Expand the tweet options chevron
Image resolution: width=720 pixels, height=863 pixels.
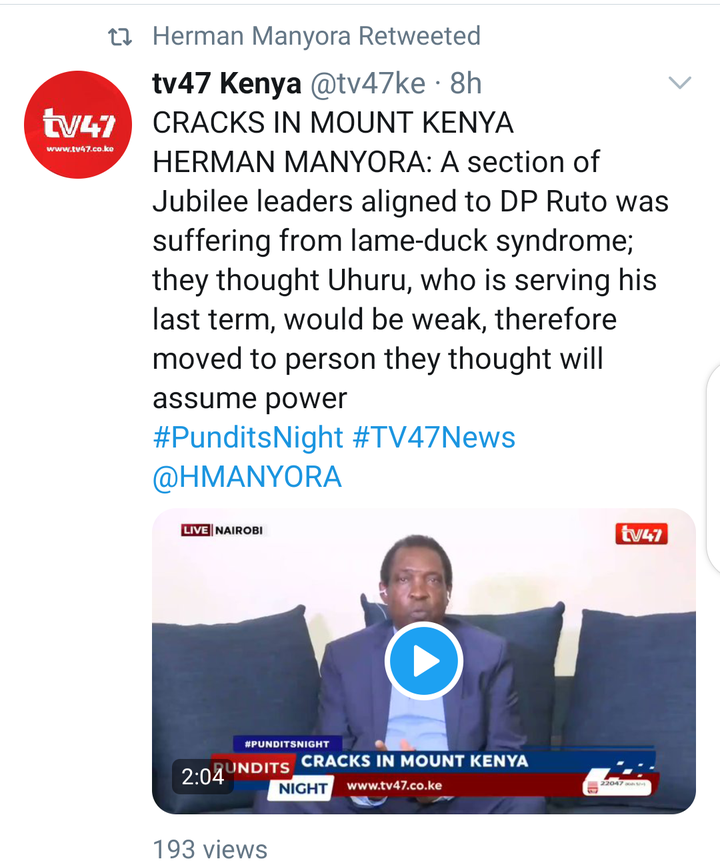(679, 83)
